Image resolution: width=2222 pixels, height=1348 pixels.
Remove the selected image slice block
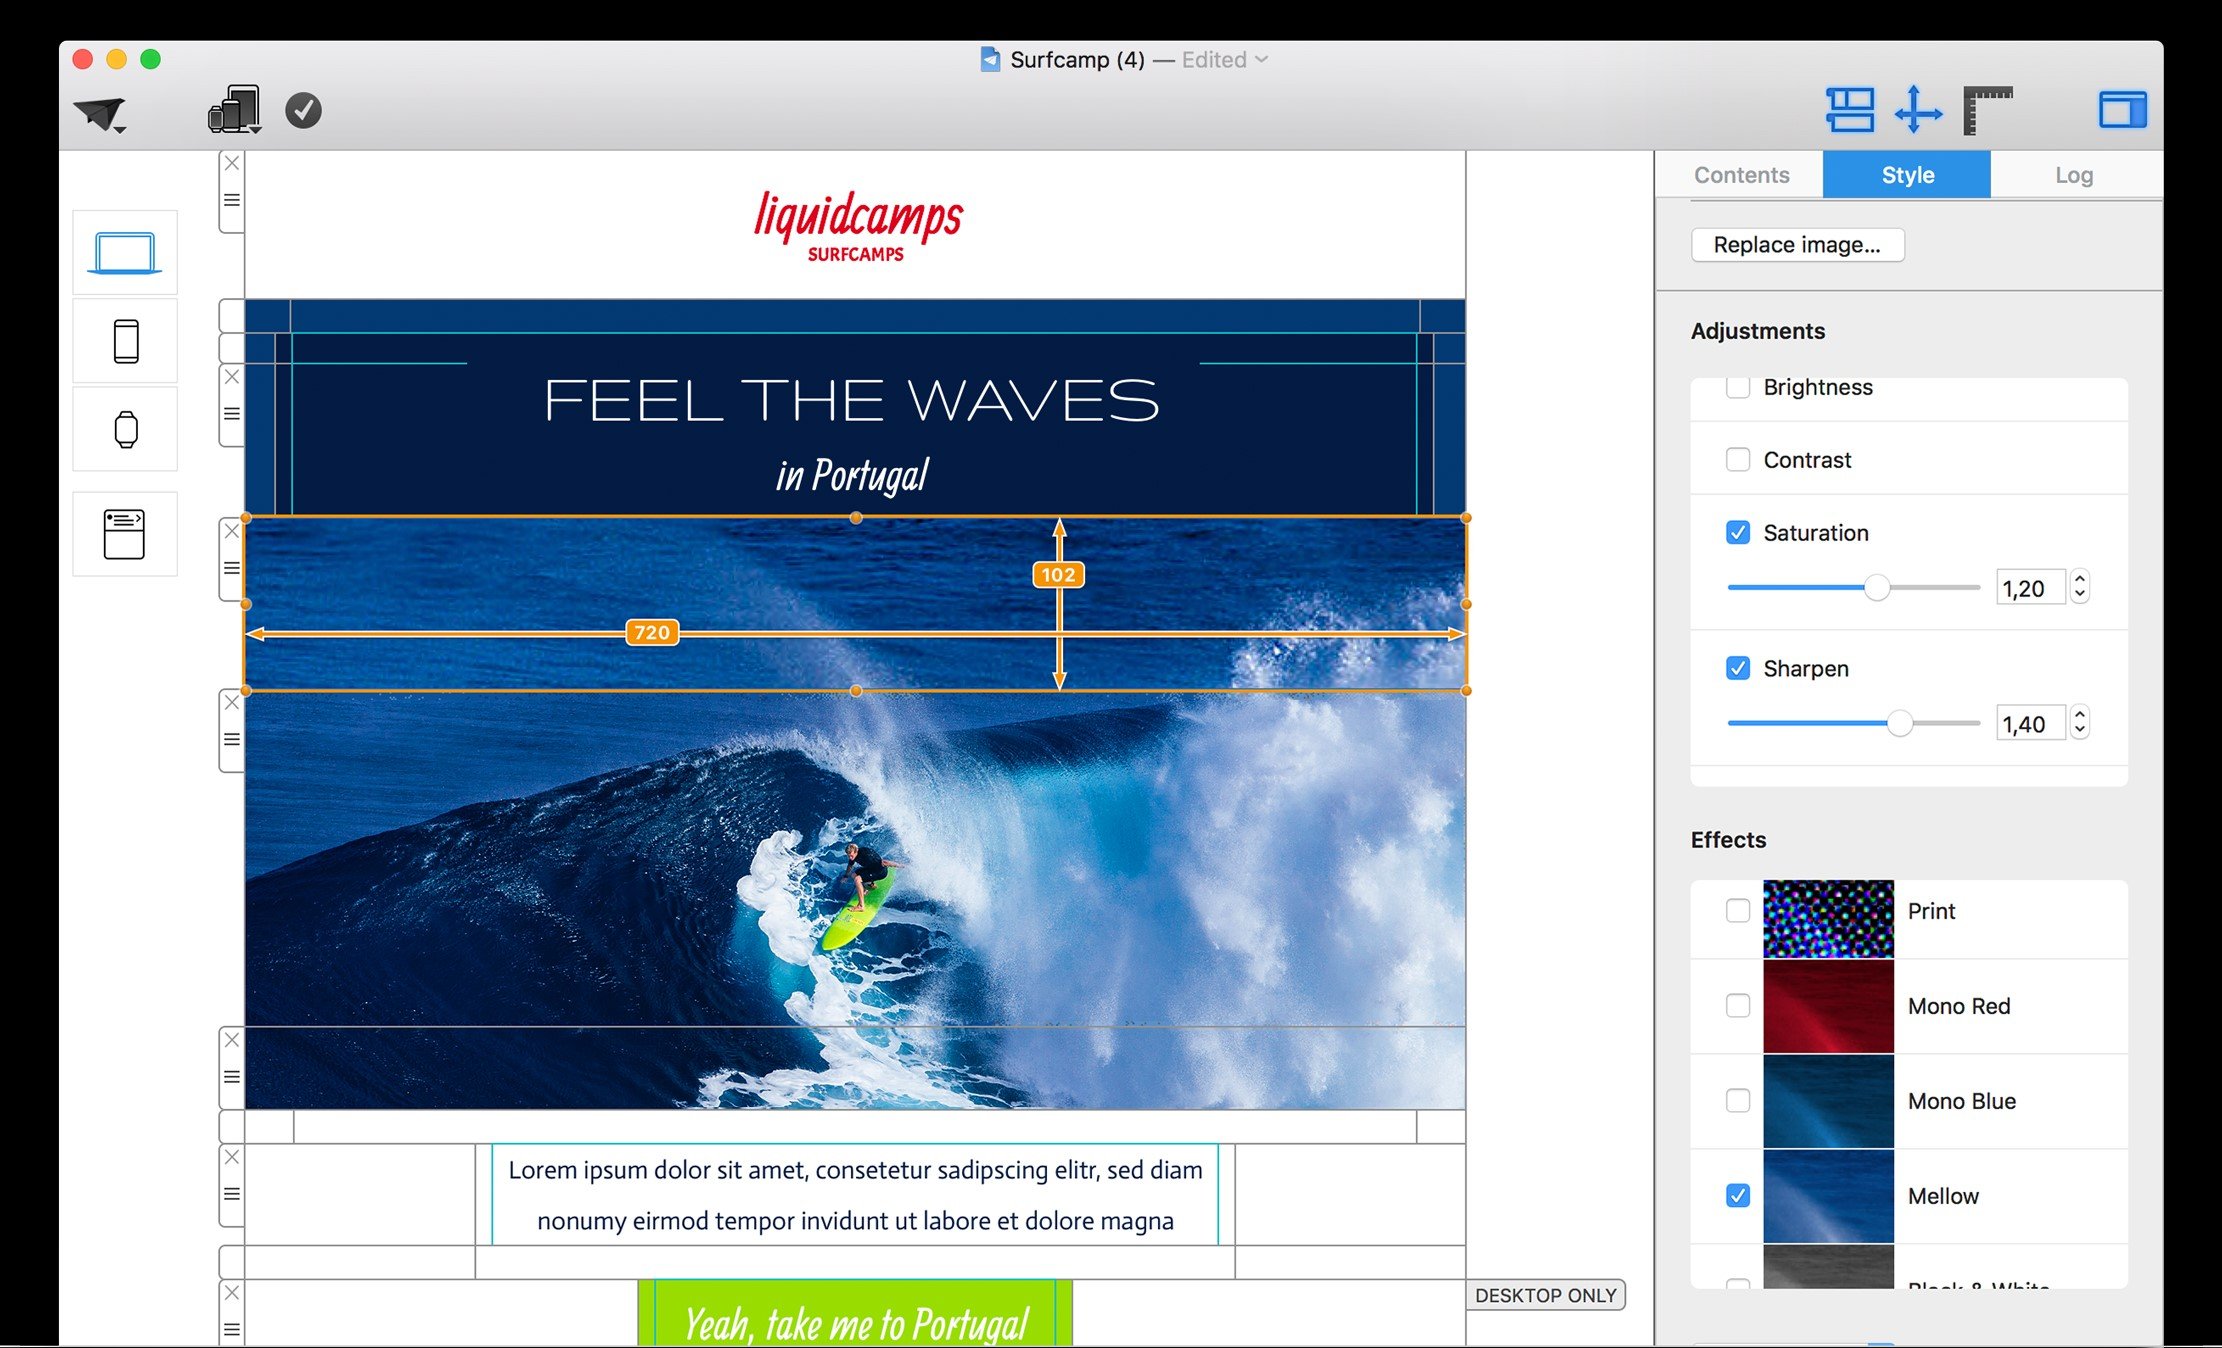pyautogui.click(x=232, y=531)
